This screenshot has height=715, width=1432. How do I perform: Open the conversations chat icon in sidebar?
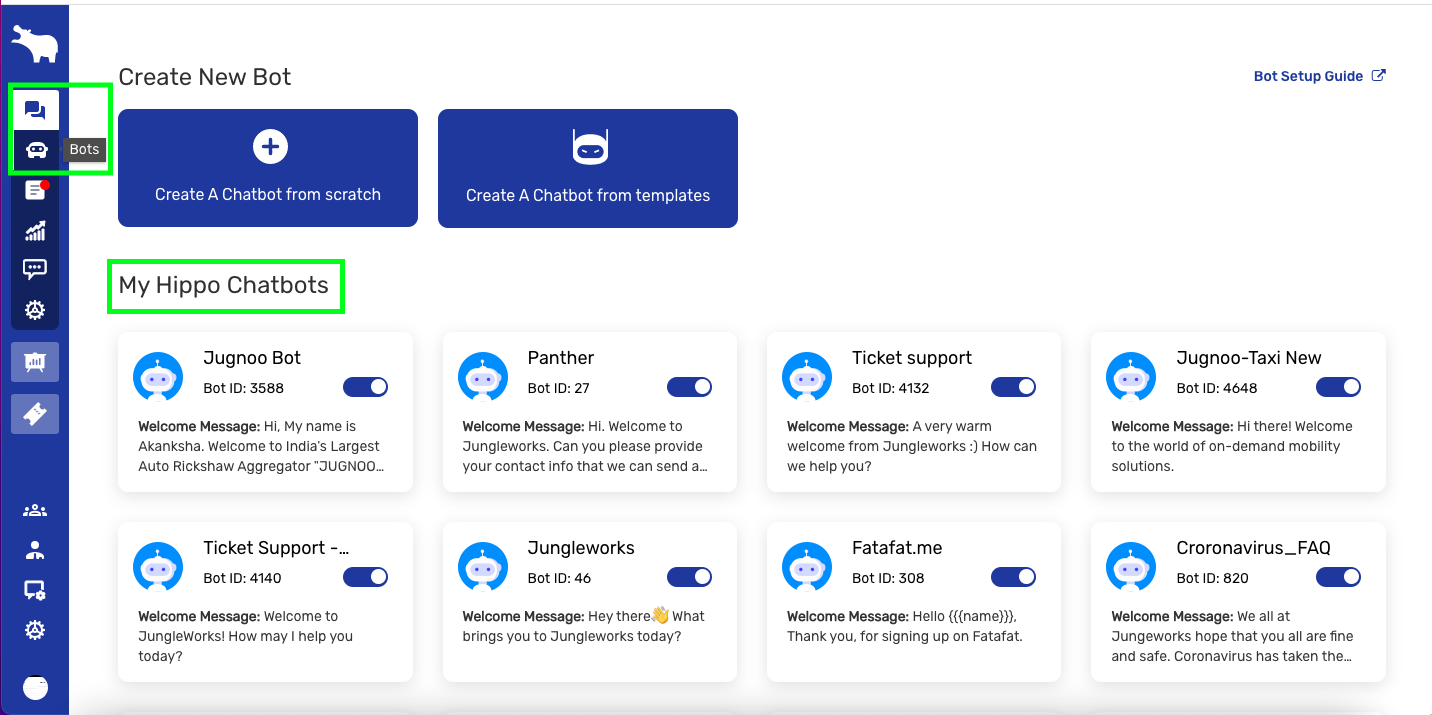coord(35,110)
